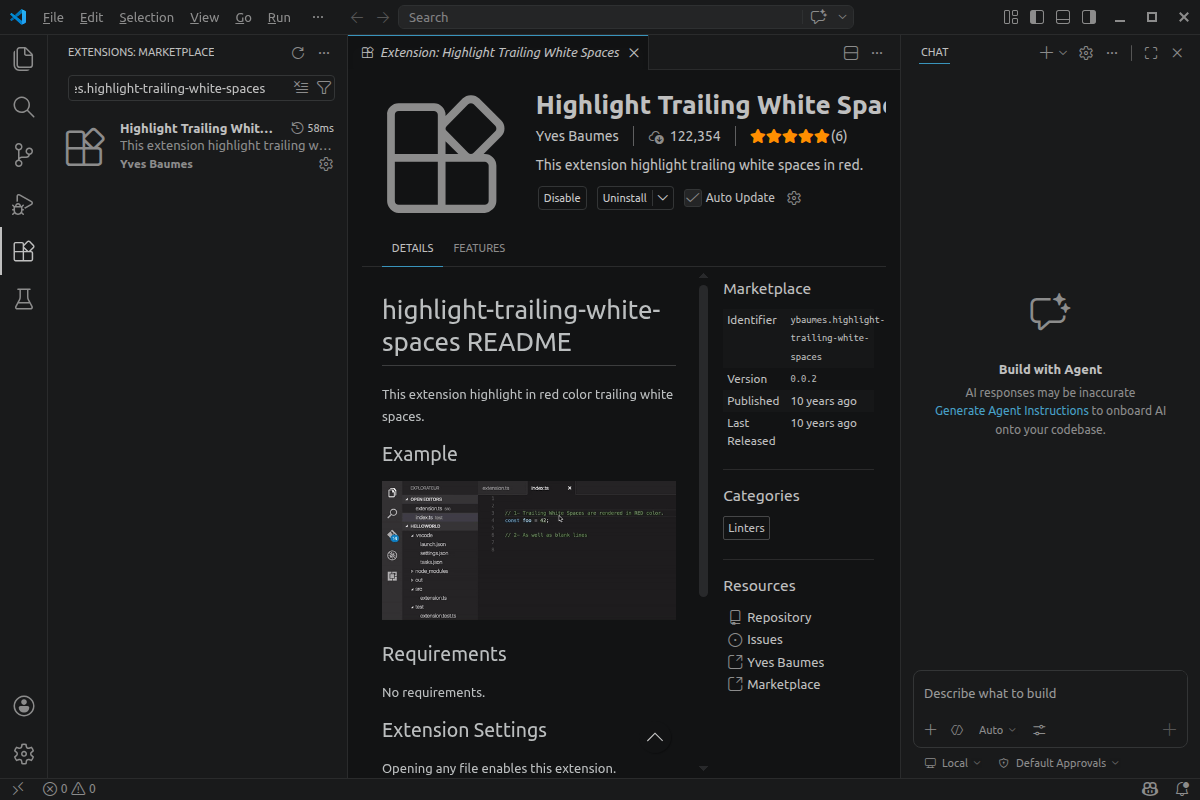Clear extensions search results icon

tap(301, 88)
